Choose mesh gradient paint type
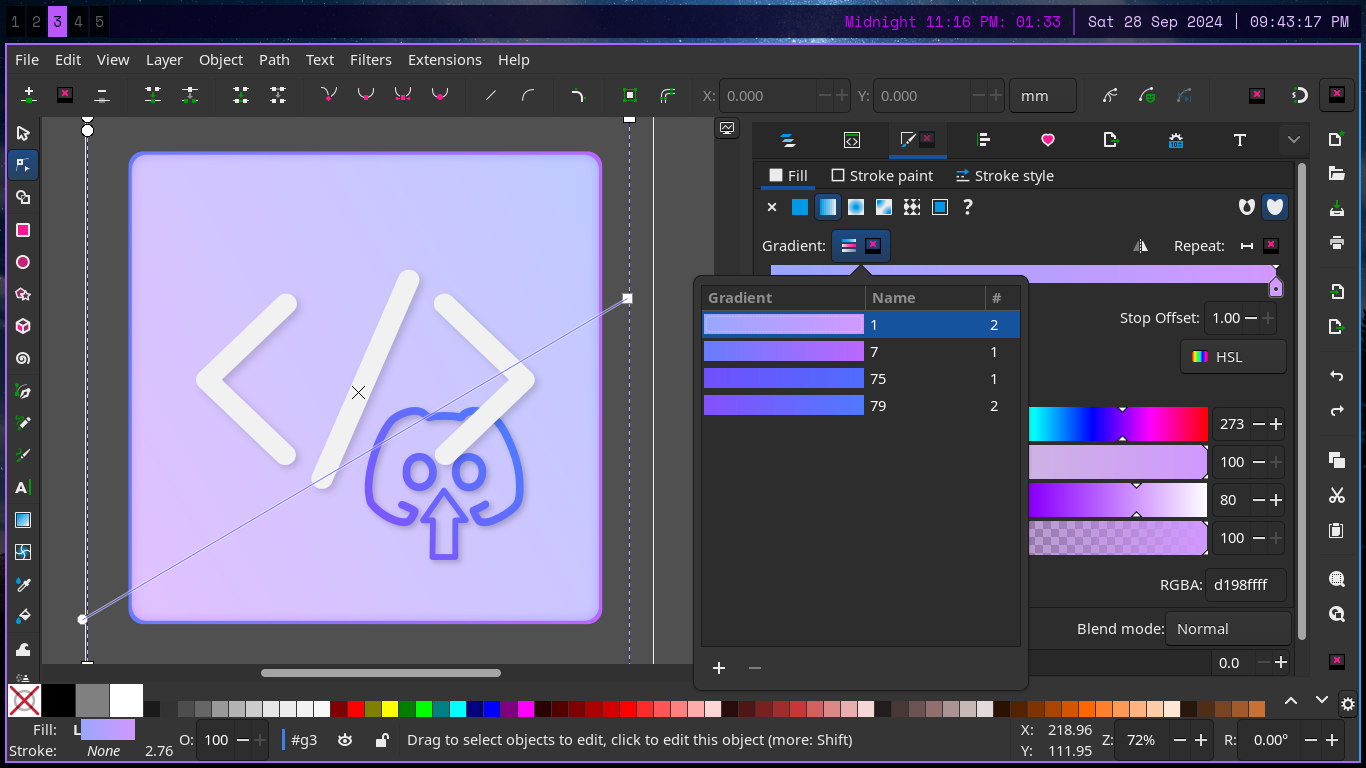1366x768 pixels. 884,207
